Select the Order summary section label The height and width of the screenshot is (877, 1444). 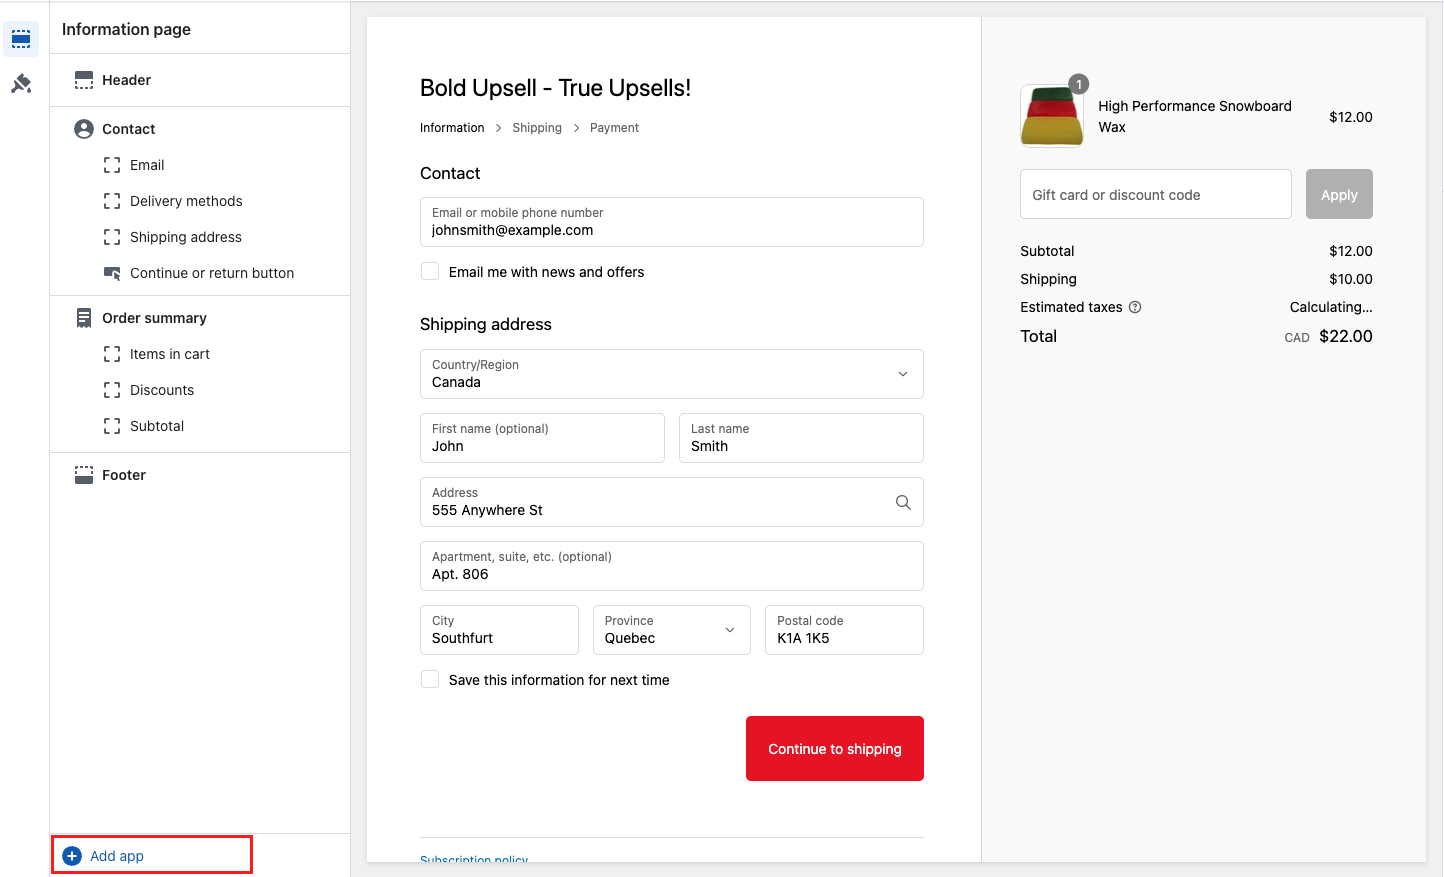click(x=154, y=318)
